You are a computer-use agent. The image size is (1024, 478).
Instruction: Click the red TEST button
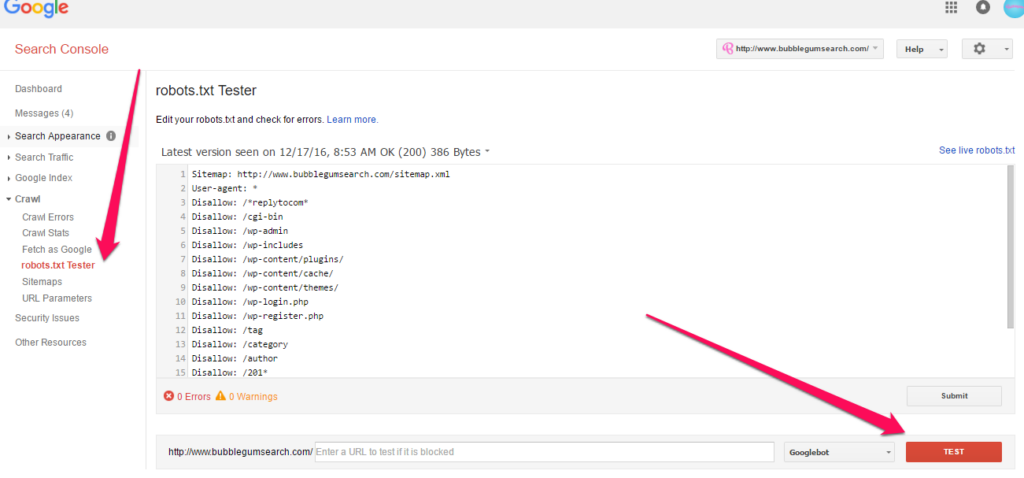[953, 452]
